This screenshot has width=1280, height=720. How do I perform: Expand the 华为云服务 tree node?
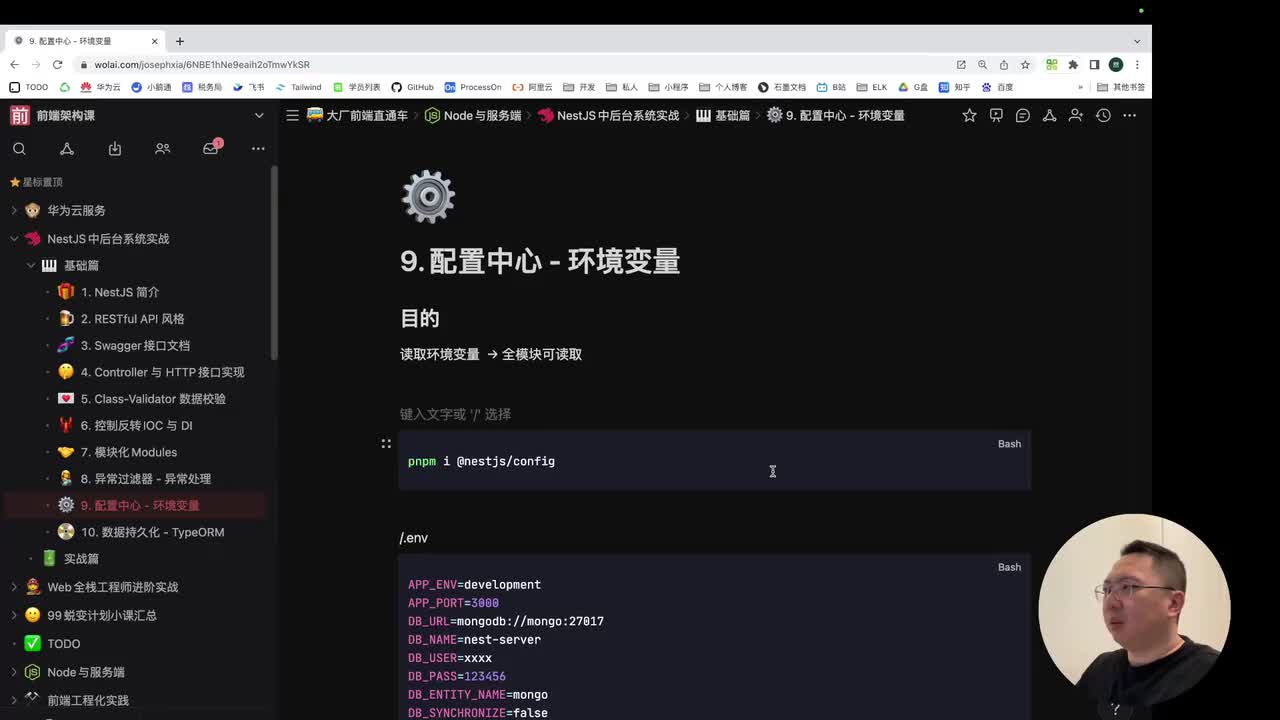pyautogui.click(x=14, y=210)
